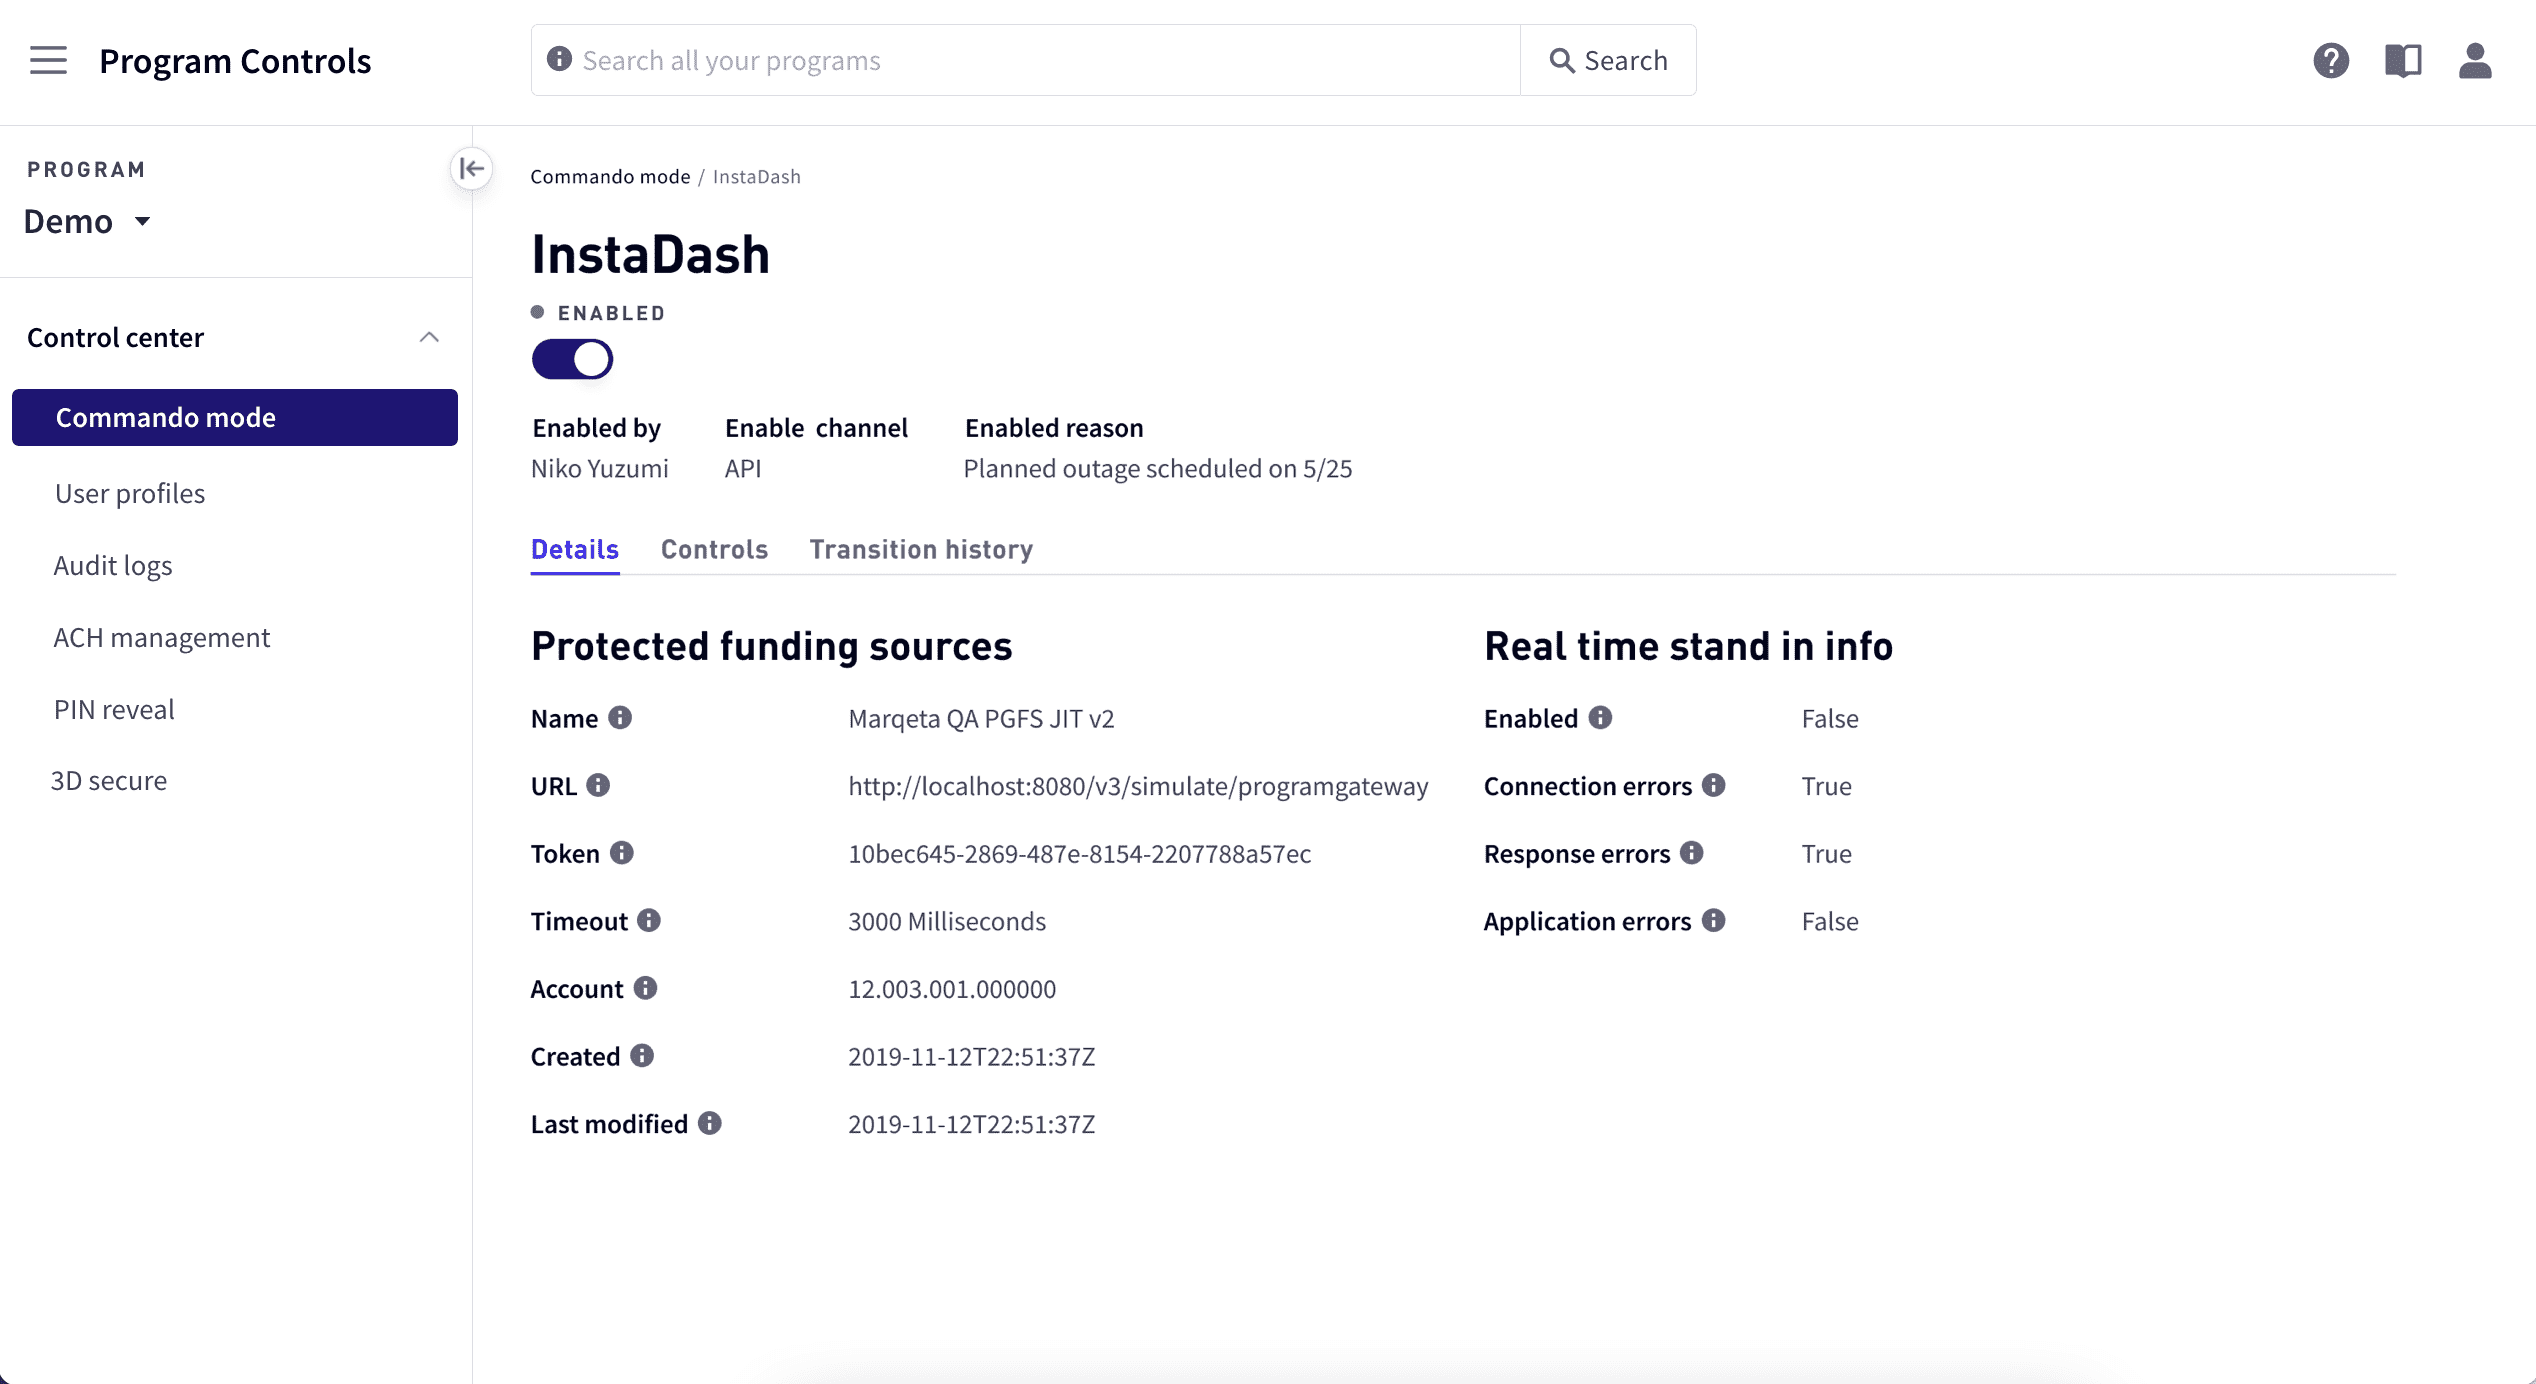The image size is (2536, 1384).
Task: Click info icon in search field
Action: [559, 60]
